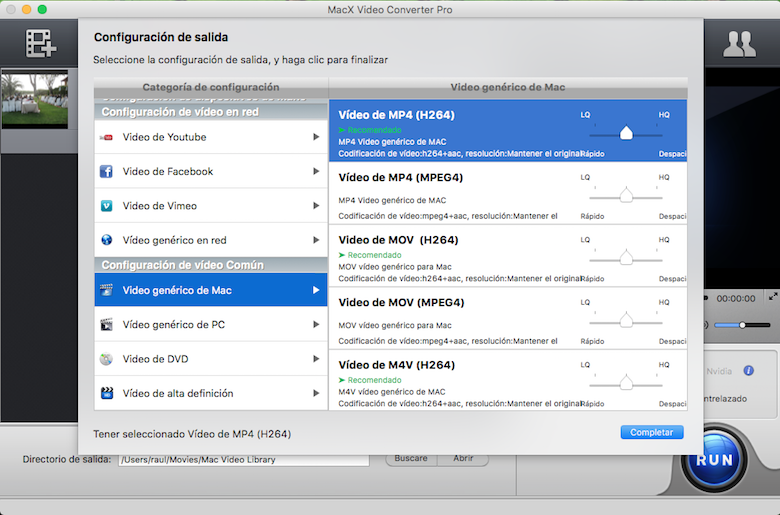Click the globe icon for generic web video
Image resolution: width=780 pixels, height=515 pixels.
[106, 240]
